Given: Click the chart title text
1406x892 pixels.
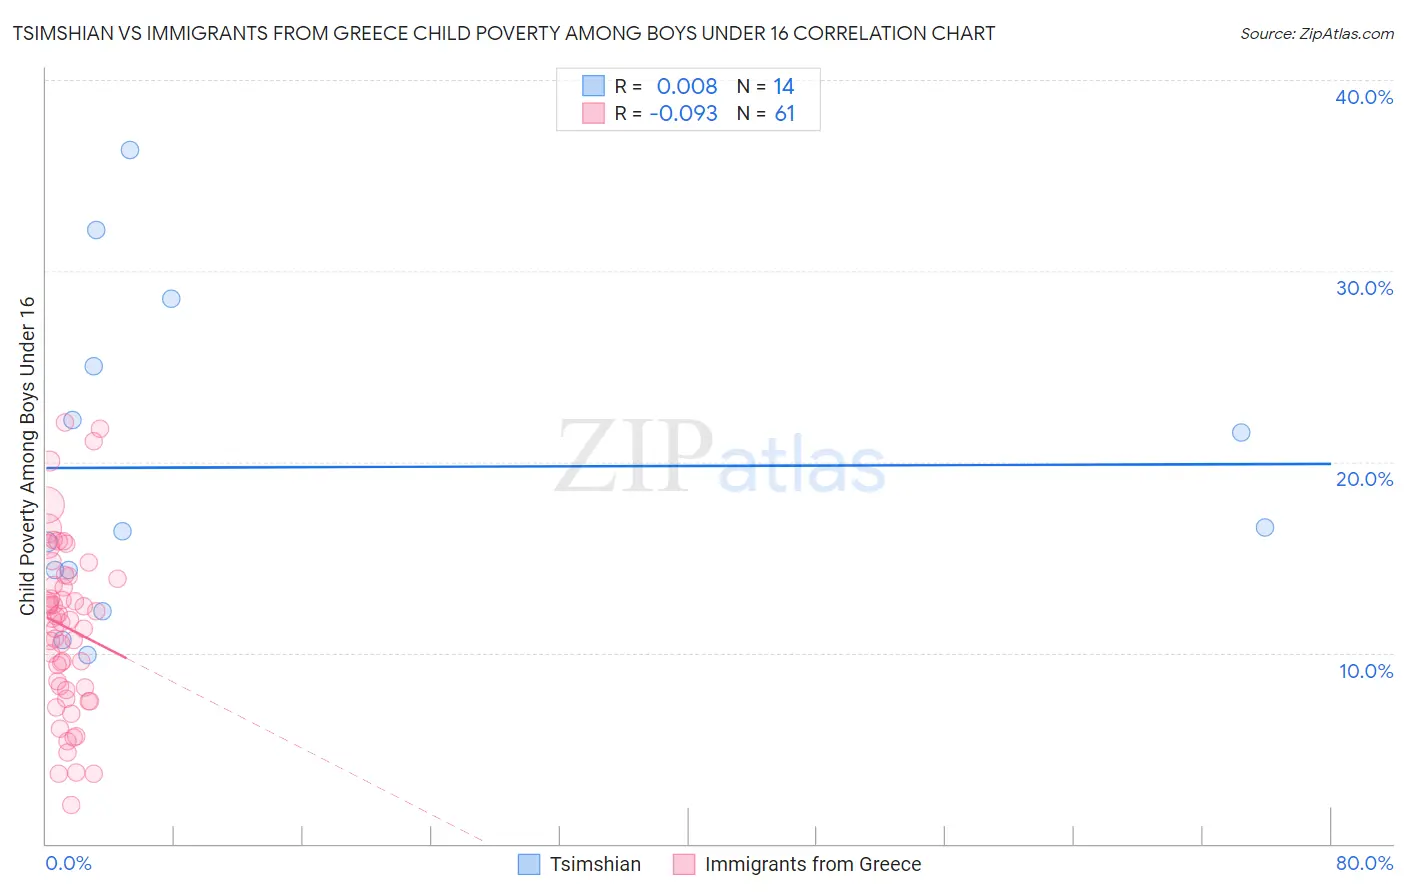Looking at the screenshot, I should (504, 33).
